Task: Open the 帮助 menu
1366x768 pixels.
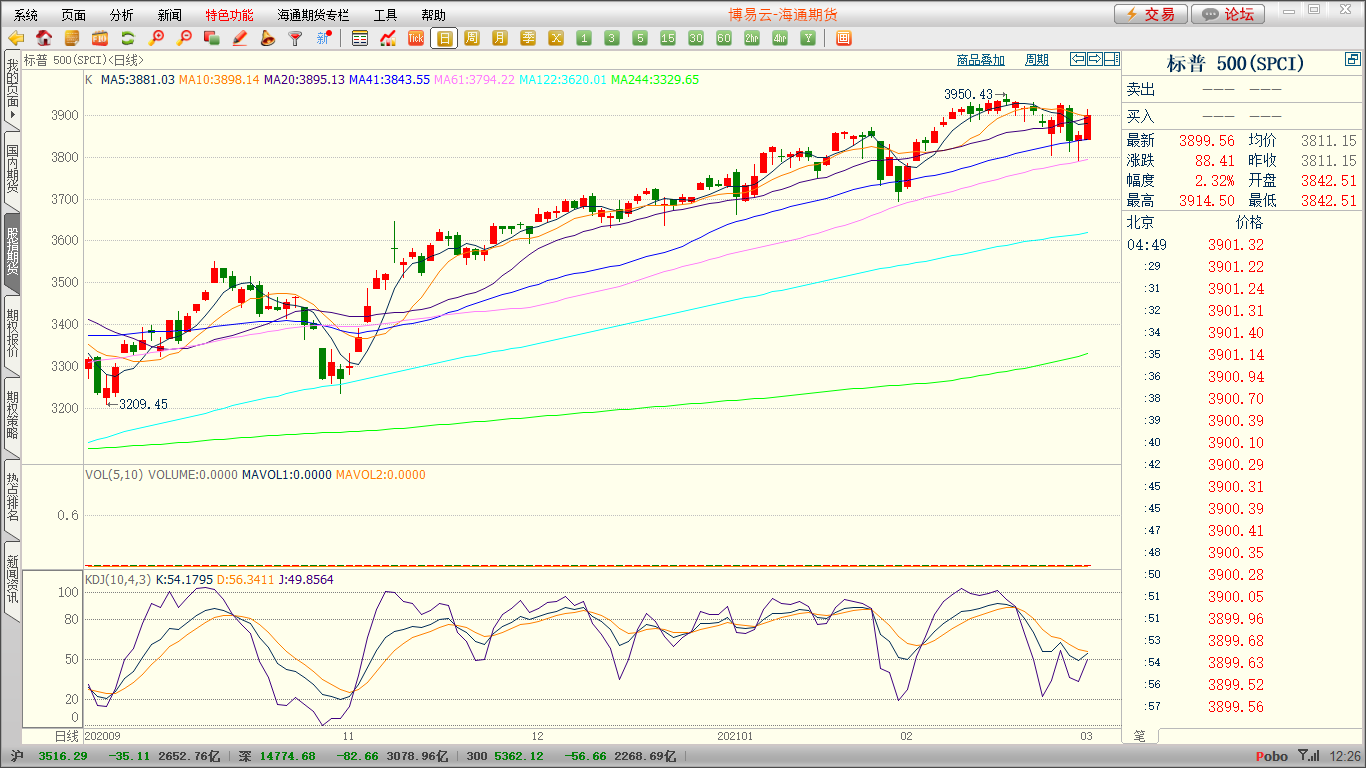Action: pyautogui.click(x=433, y=15)
